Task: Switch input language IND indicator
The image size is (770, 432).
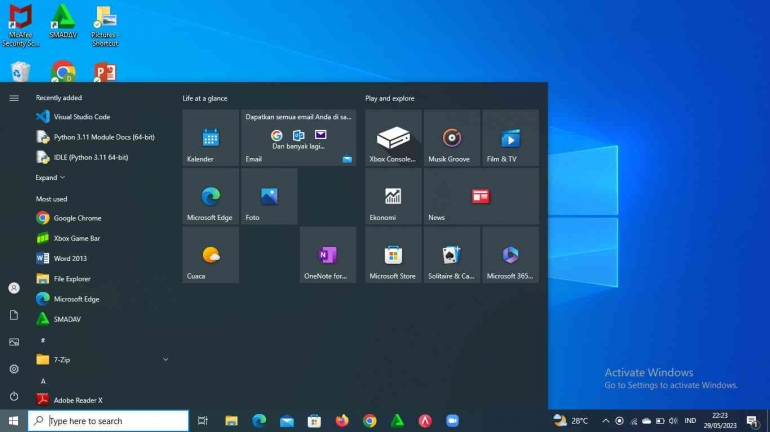Action: 690,421
